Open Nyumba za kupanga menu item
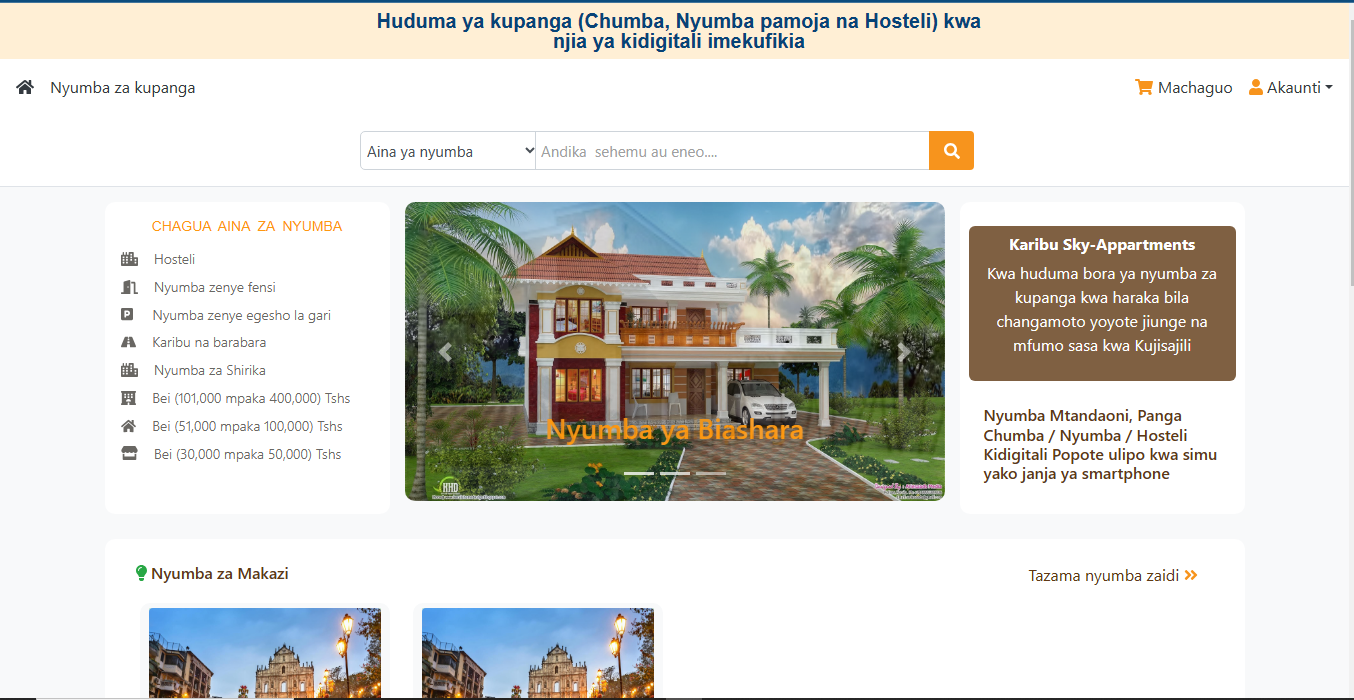The image size is (1354, 700). [123, 88]
